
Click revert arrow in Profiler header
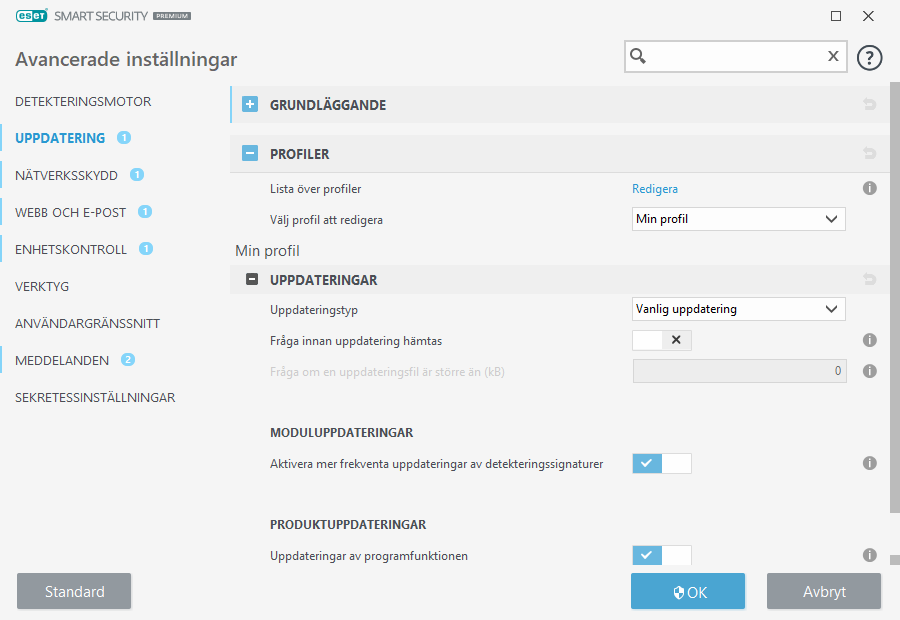click(869, 154)
